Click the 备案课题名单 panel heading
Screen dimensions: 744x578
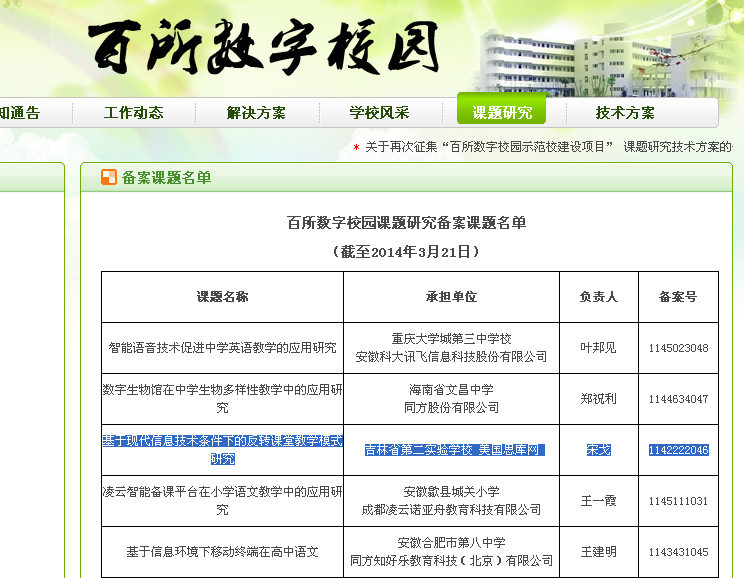pos(166,178)
